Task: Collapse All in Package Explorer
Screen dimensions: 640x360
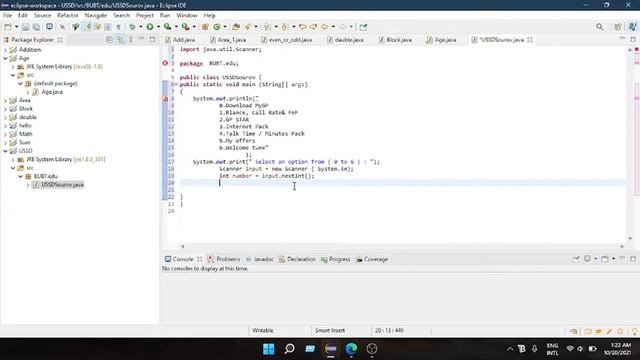Action: [109, 40]
